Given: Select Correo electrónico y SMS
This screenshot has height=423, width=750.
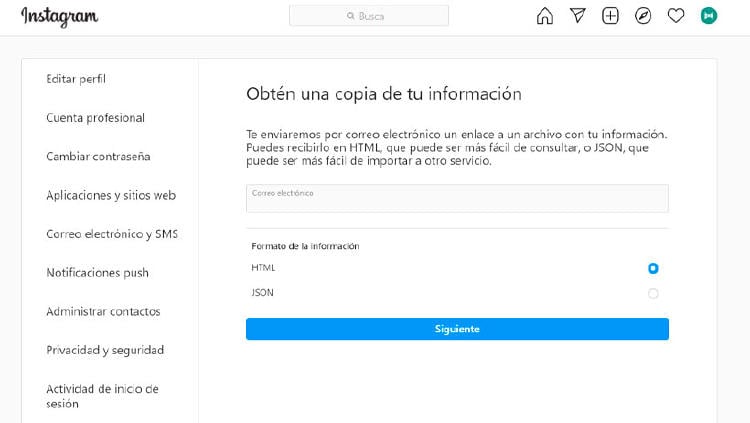Looking at the screenshot, I should 112,234.
